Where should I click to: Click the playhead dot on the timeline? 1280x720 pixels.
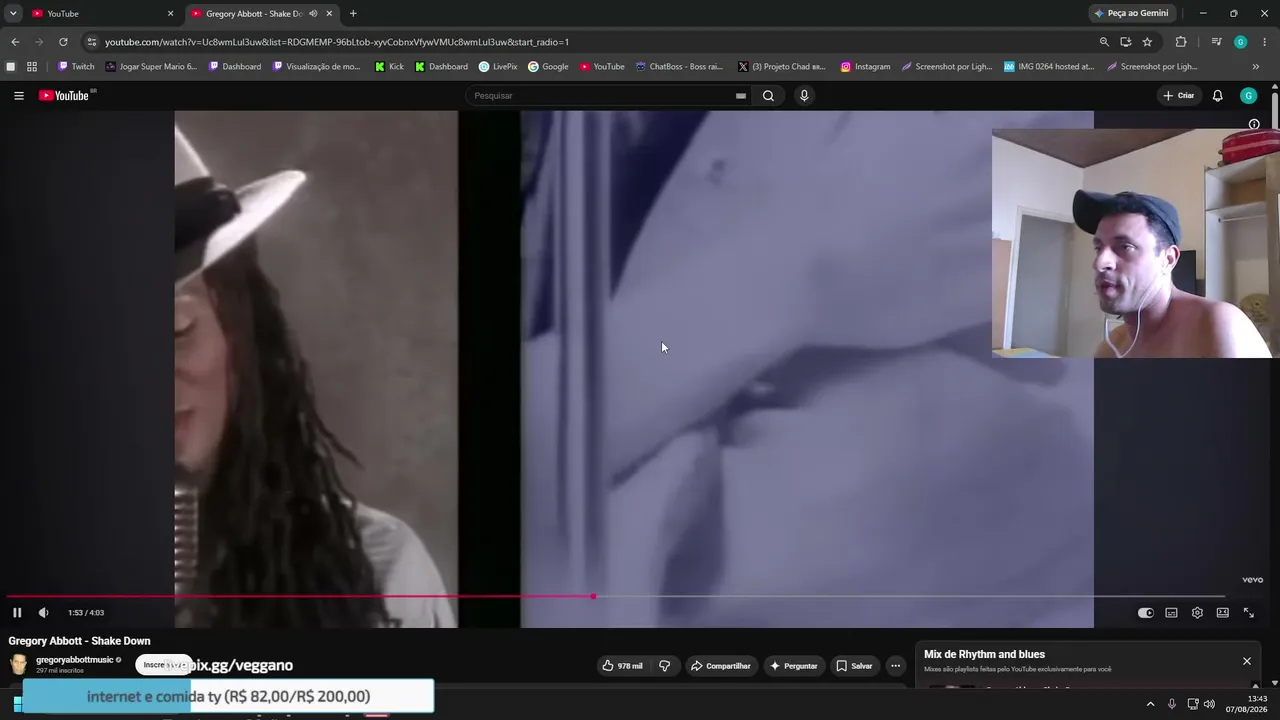(593, 596)
